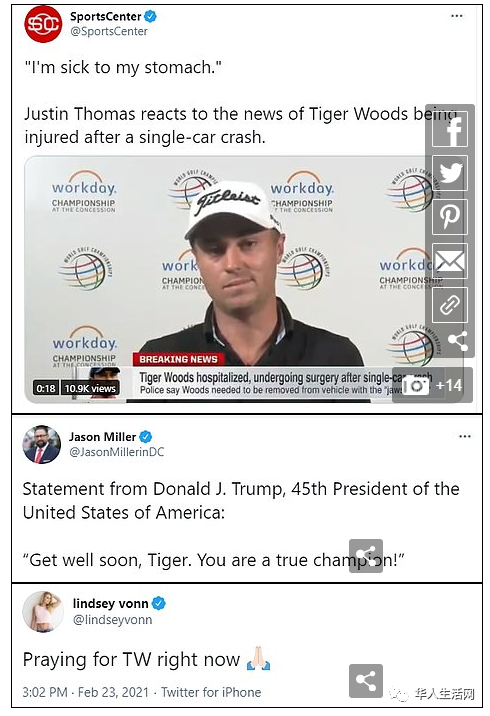Screen dimensions: 490x716
Task: Copy link with chain icon
Action: (450, 305)
